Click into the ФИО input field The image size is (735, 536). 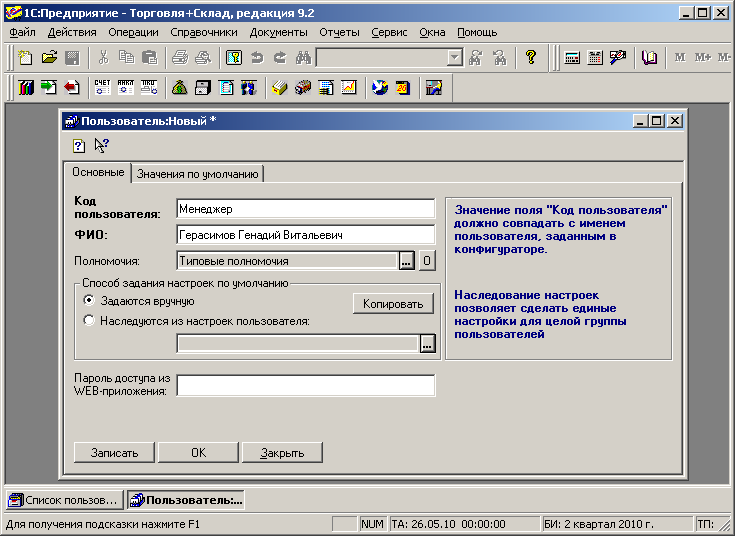click(x=306, y=234)
